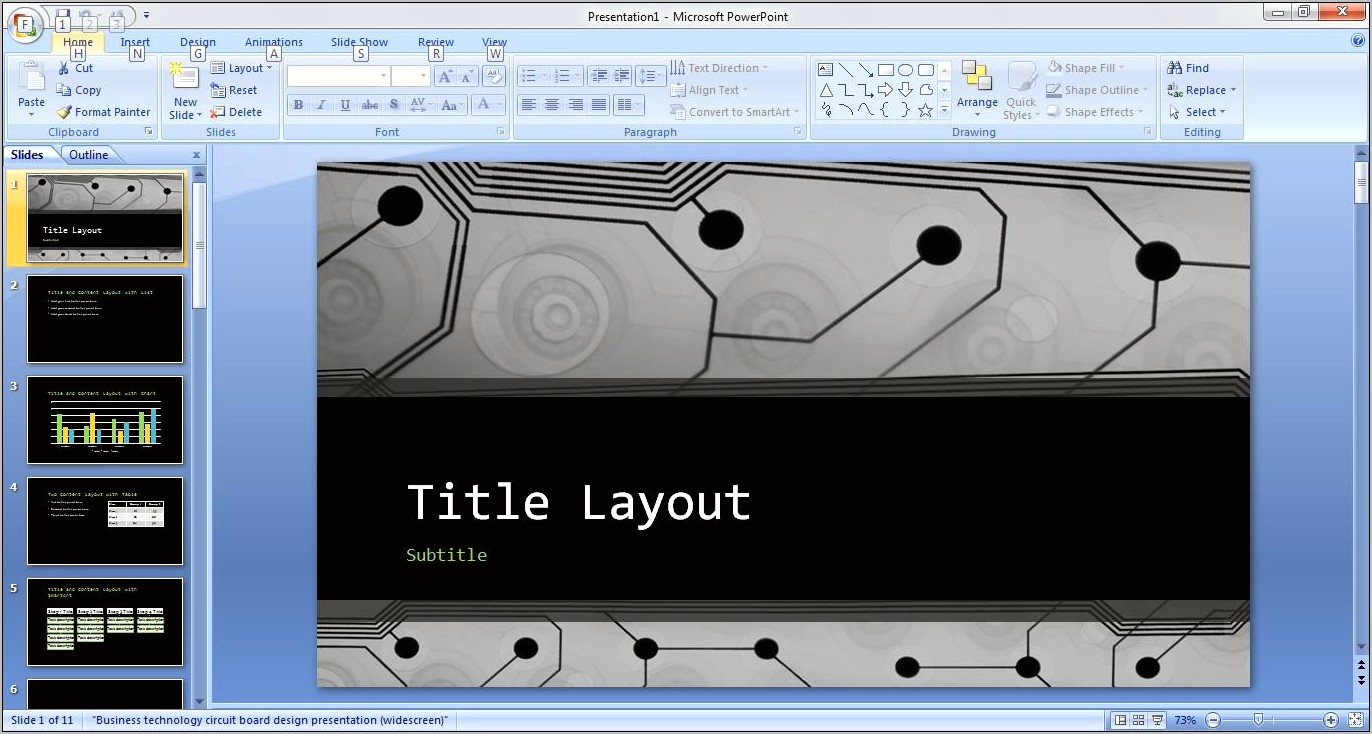Screen dimensions: 1372x734
Task: Align text left
Action: (528, 105)
